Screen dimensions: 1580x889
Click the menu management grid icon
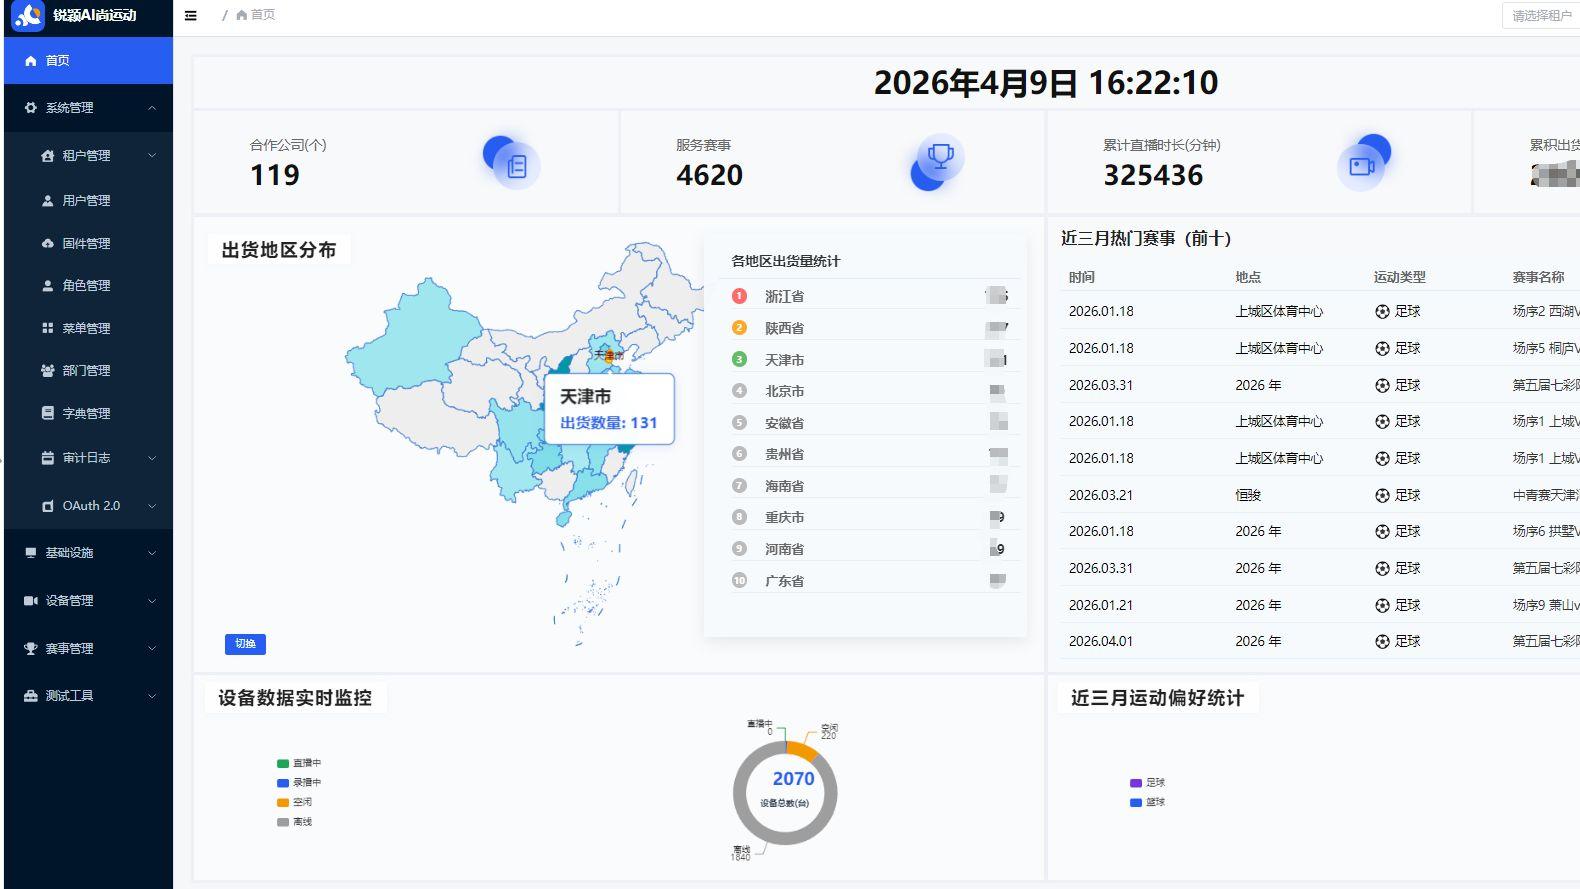(x=47, y=328)
